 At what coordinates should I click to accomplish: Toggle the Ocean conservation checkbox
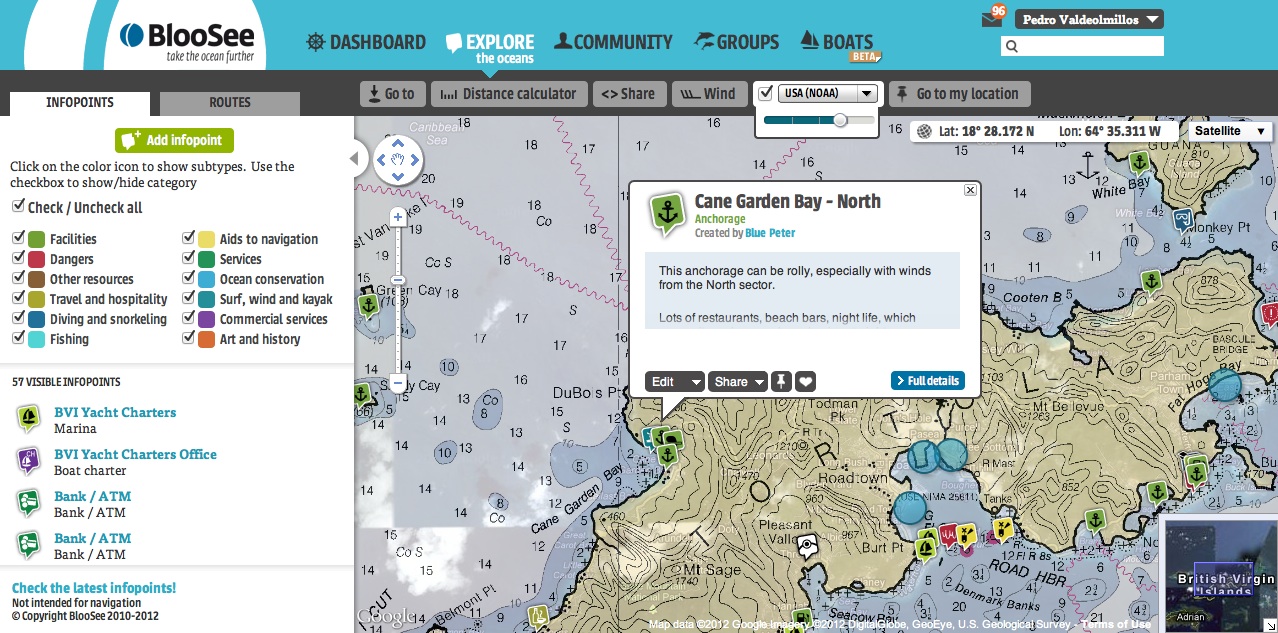point(188,278)
